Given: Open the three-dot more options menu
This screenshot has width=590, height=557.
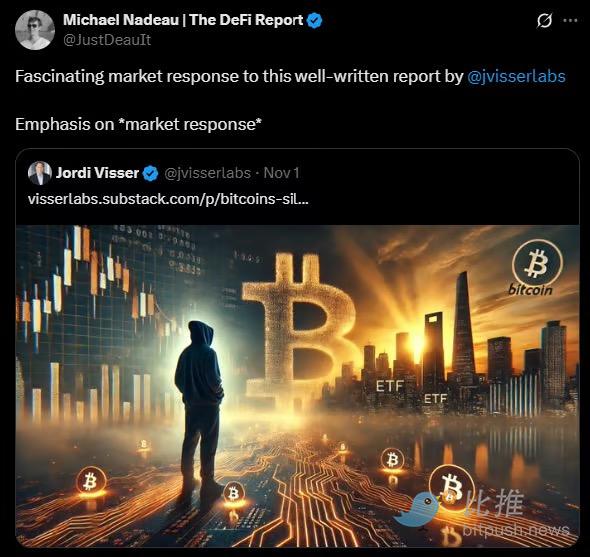Looking at the screenshot, I should (x=570, y=20).
